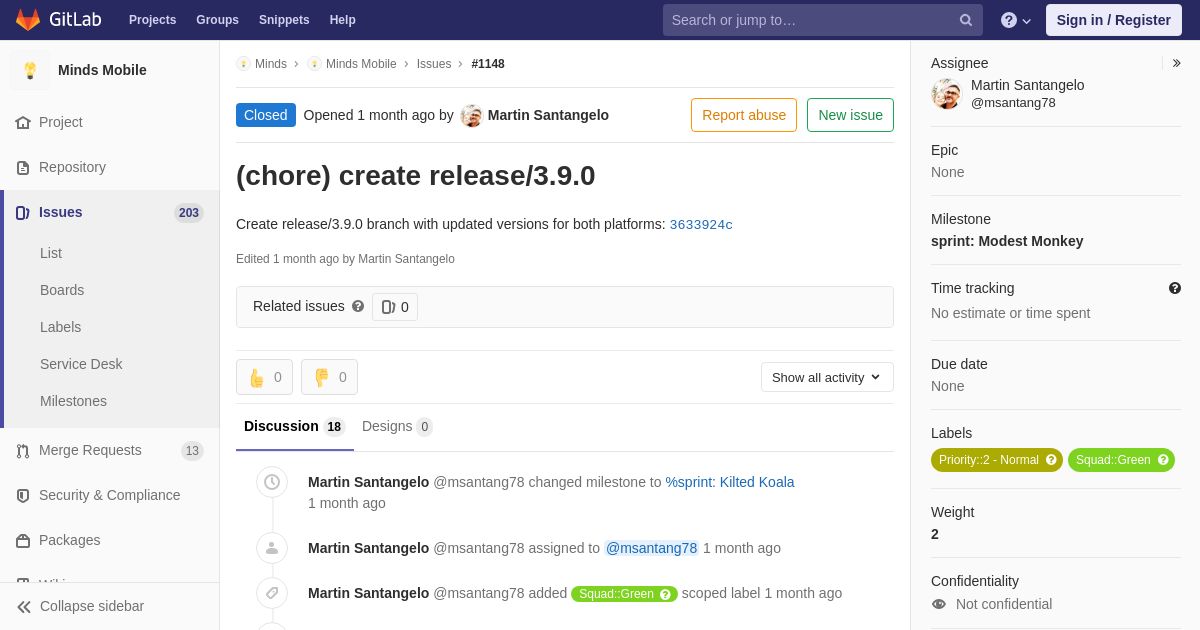Click the milestone change clock icon
This screenshot has width=1200, height=630.
coord(272,482)
